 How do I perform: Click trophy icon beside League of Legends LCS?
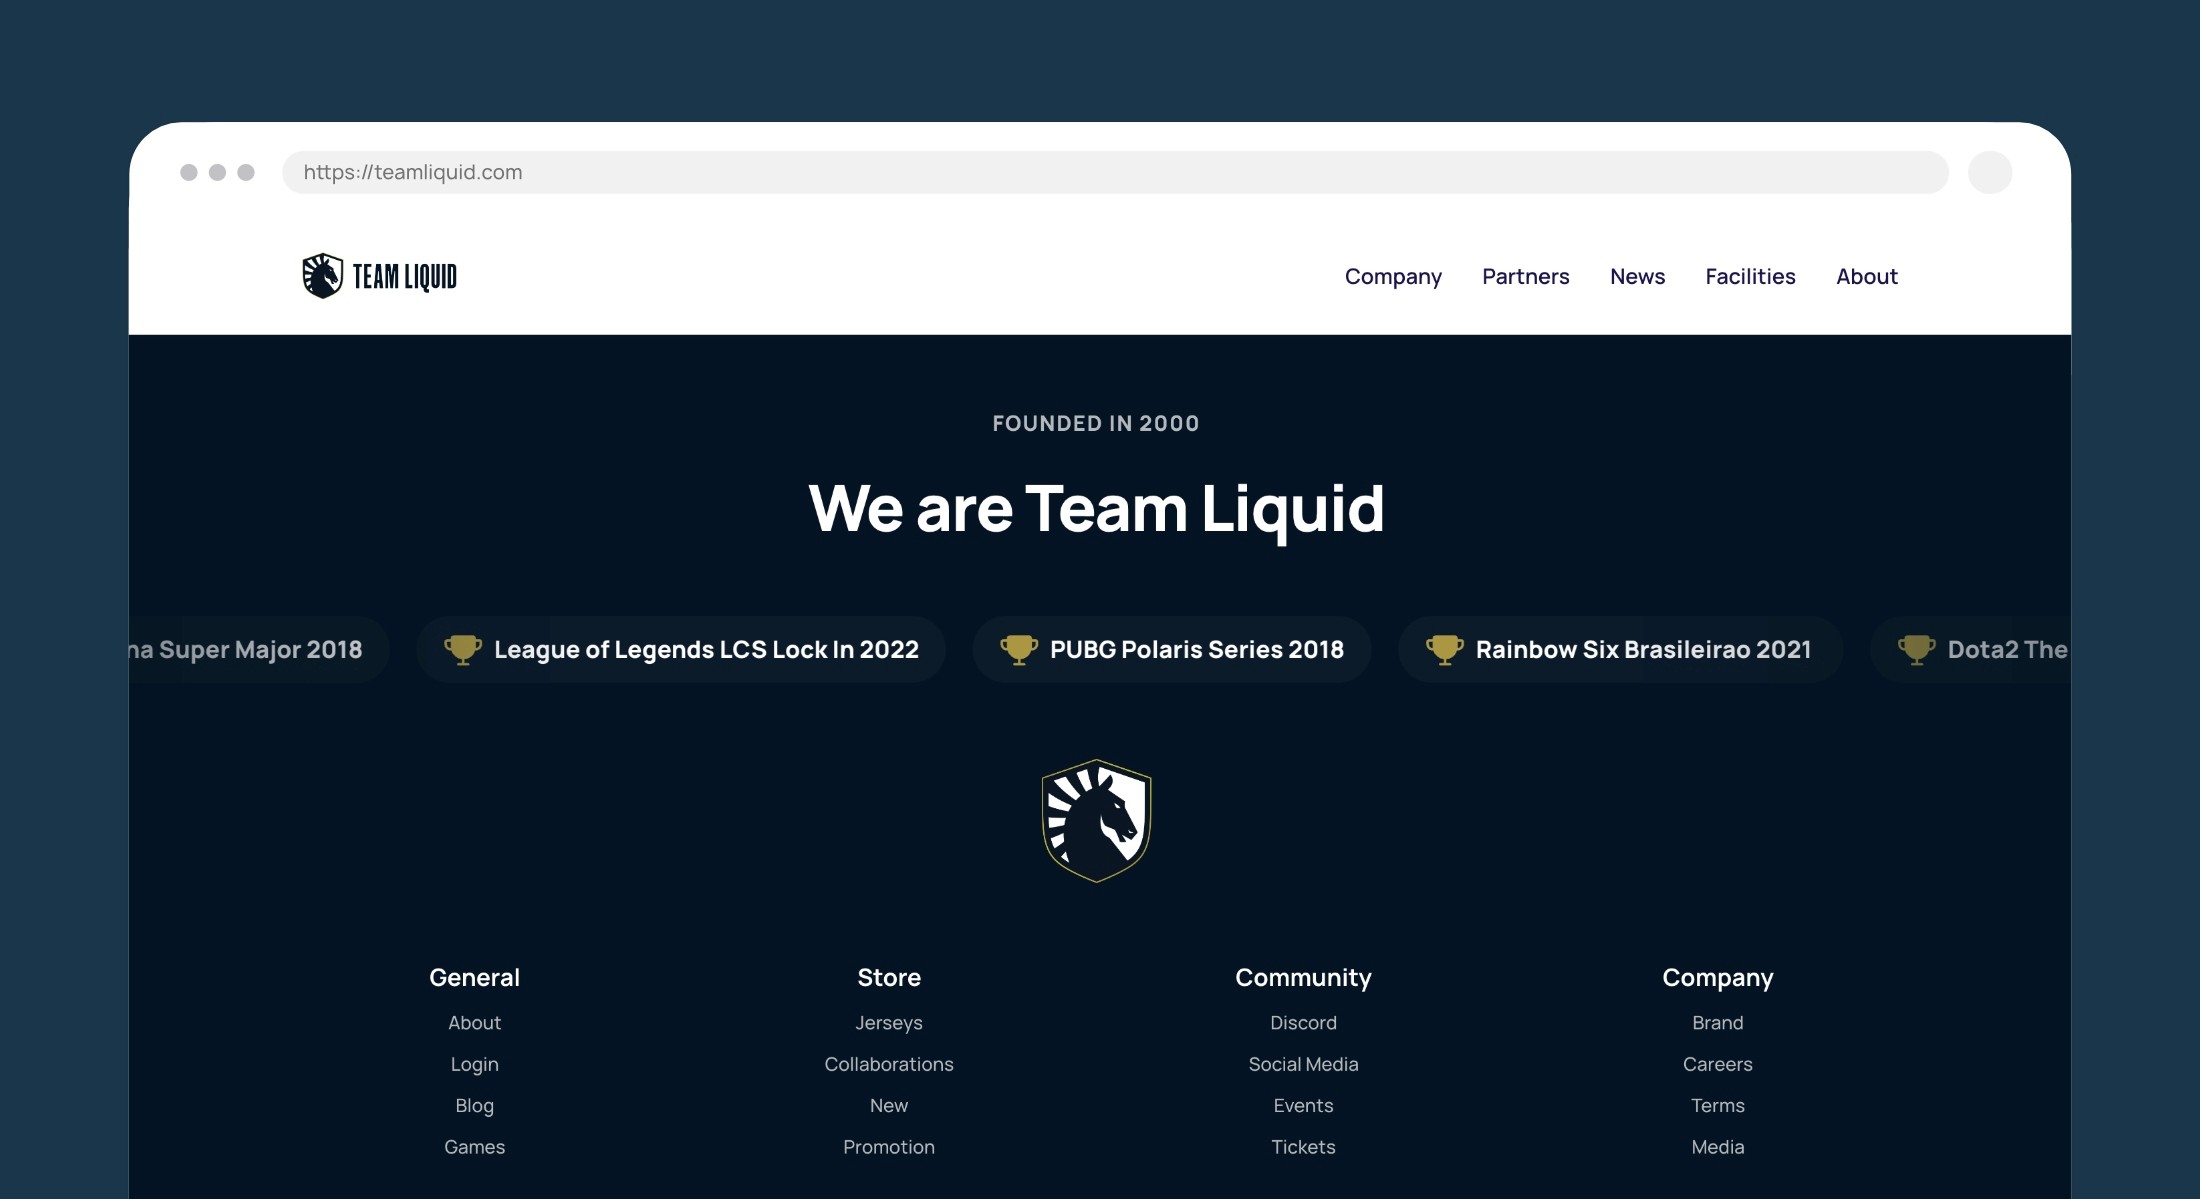tap(462, 650)
